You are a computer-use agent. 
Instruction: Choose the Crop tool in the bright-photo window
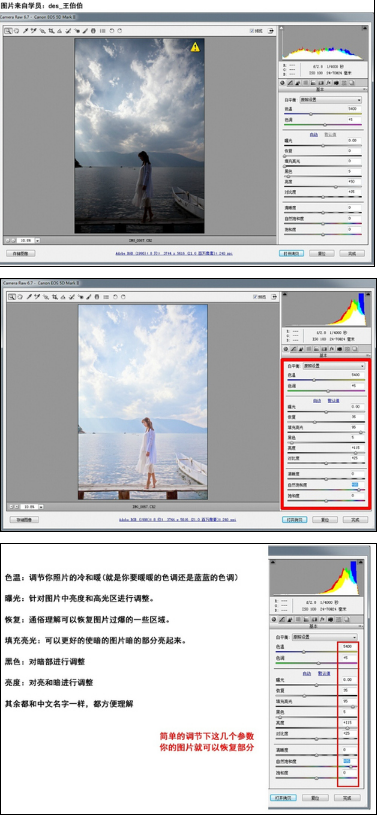[54, 297]
